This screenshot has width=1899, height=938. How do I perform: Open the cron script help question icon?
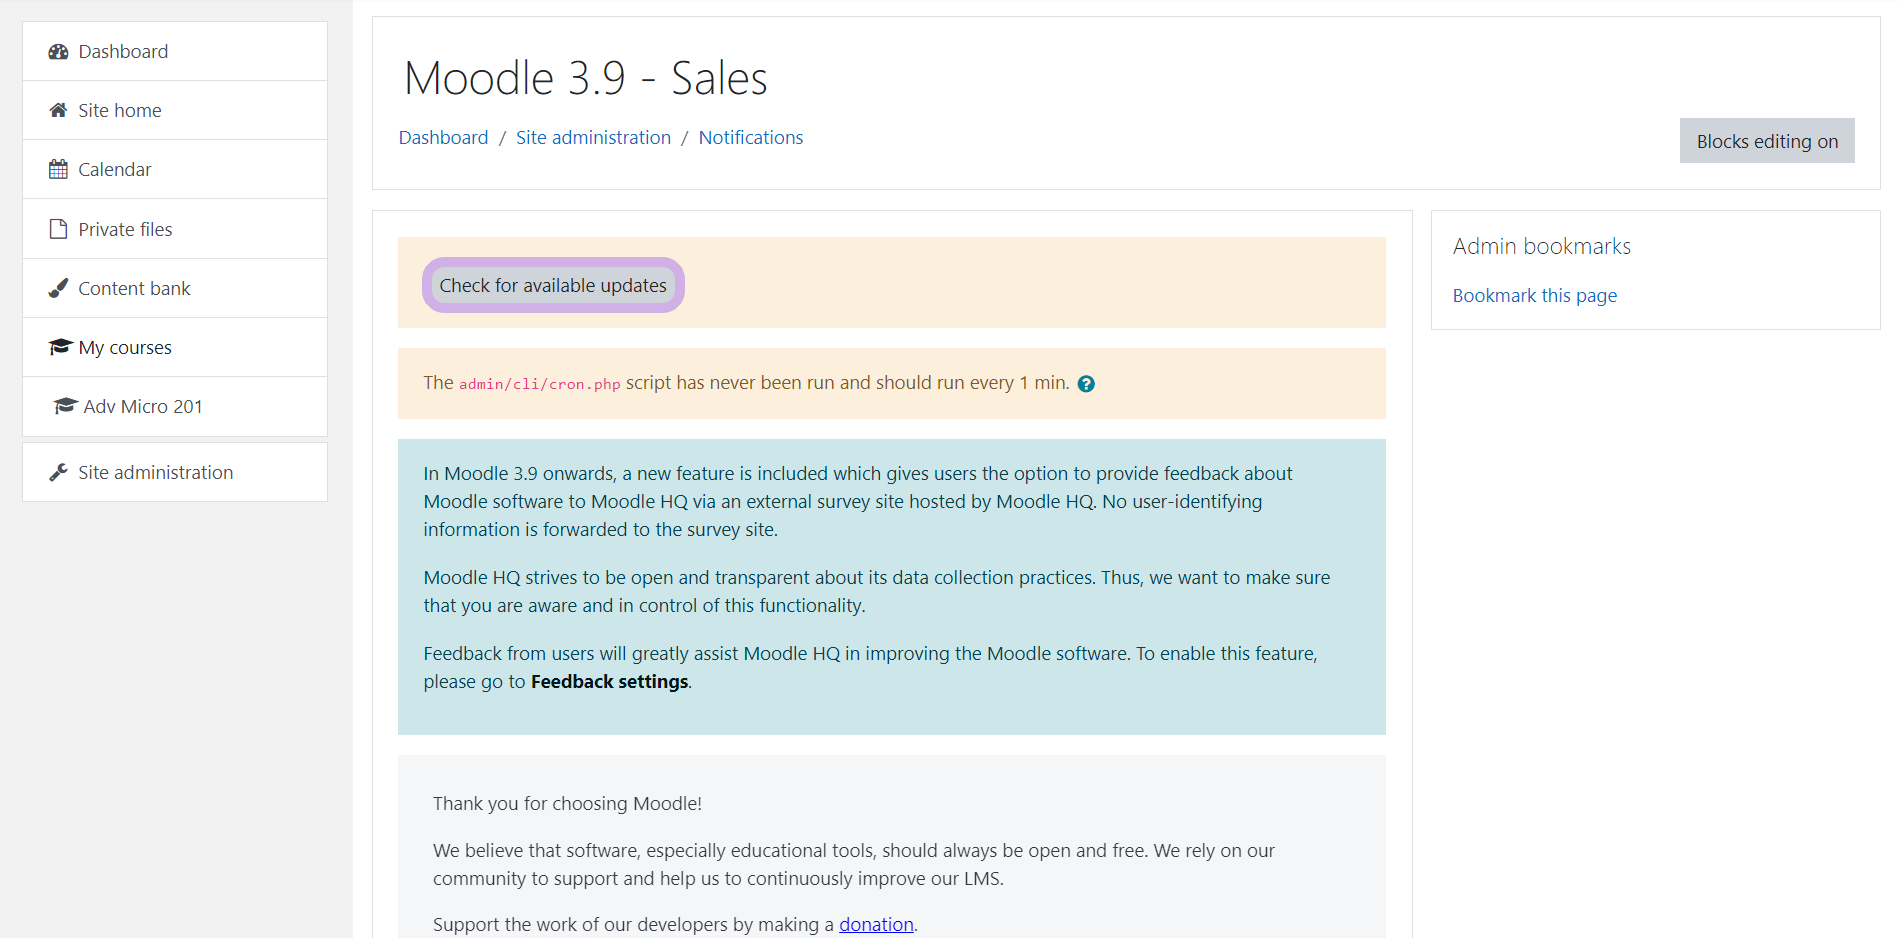click(x=1086, y=384)
